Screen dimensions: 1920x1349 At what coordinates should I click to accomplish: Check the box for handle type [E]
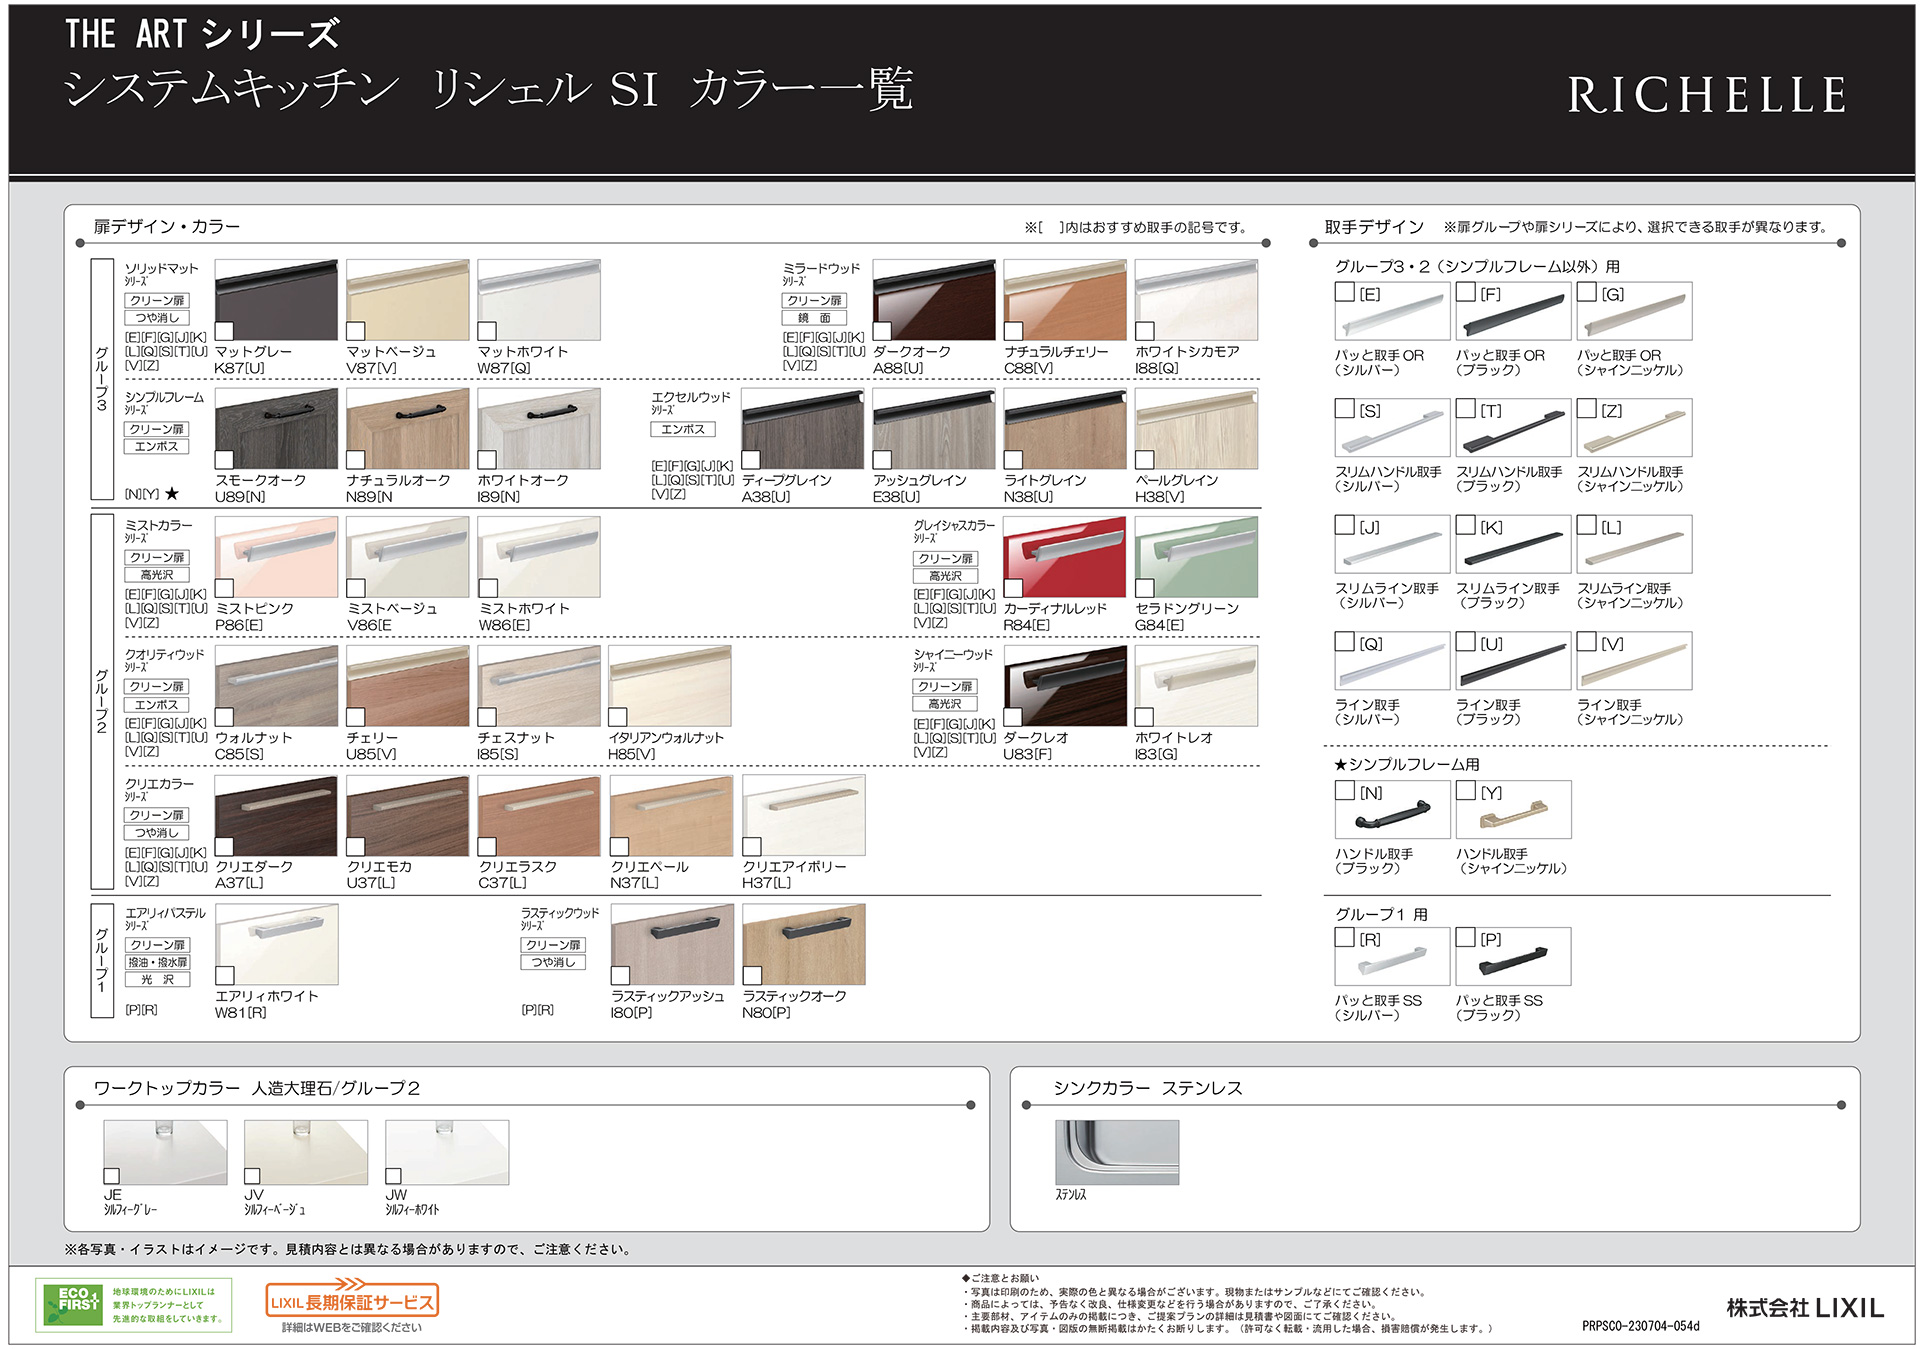coord(1345,293)
